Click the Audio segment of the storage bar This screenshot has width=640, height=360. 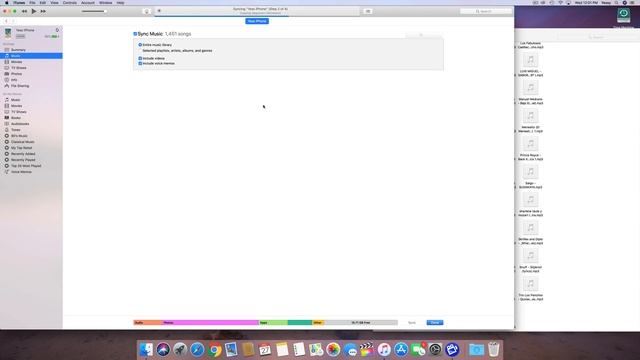[x=148, y=322]
